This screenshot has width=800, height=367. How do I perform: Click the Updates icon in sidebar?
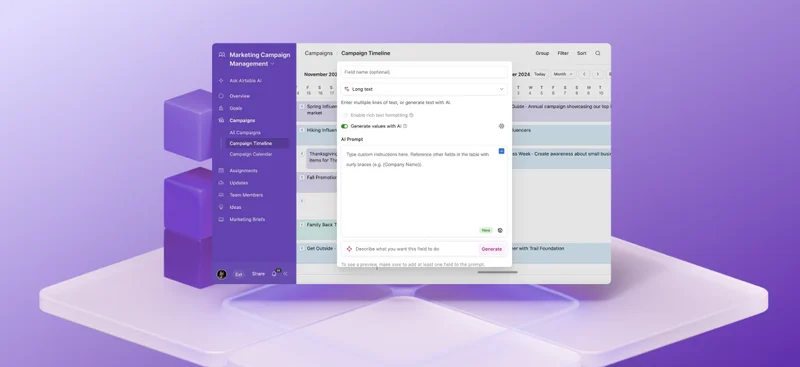click(x=221, y=183)
